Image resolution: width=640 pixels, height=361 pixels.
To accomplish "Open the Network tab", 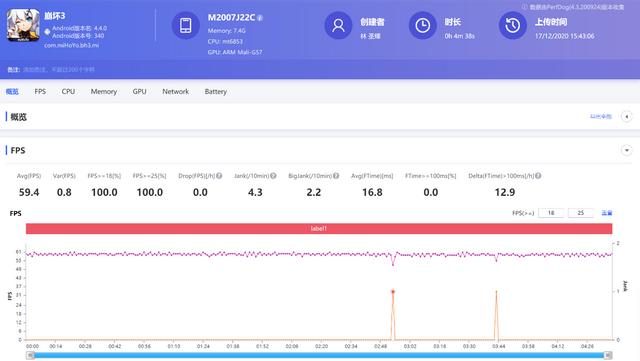I will click(x=176, y=91).
